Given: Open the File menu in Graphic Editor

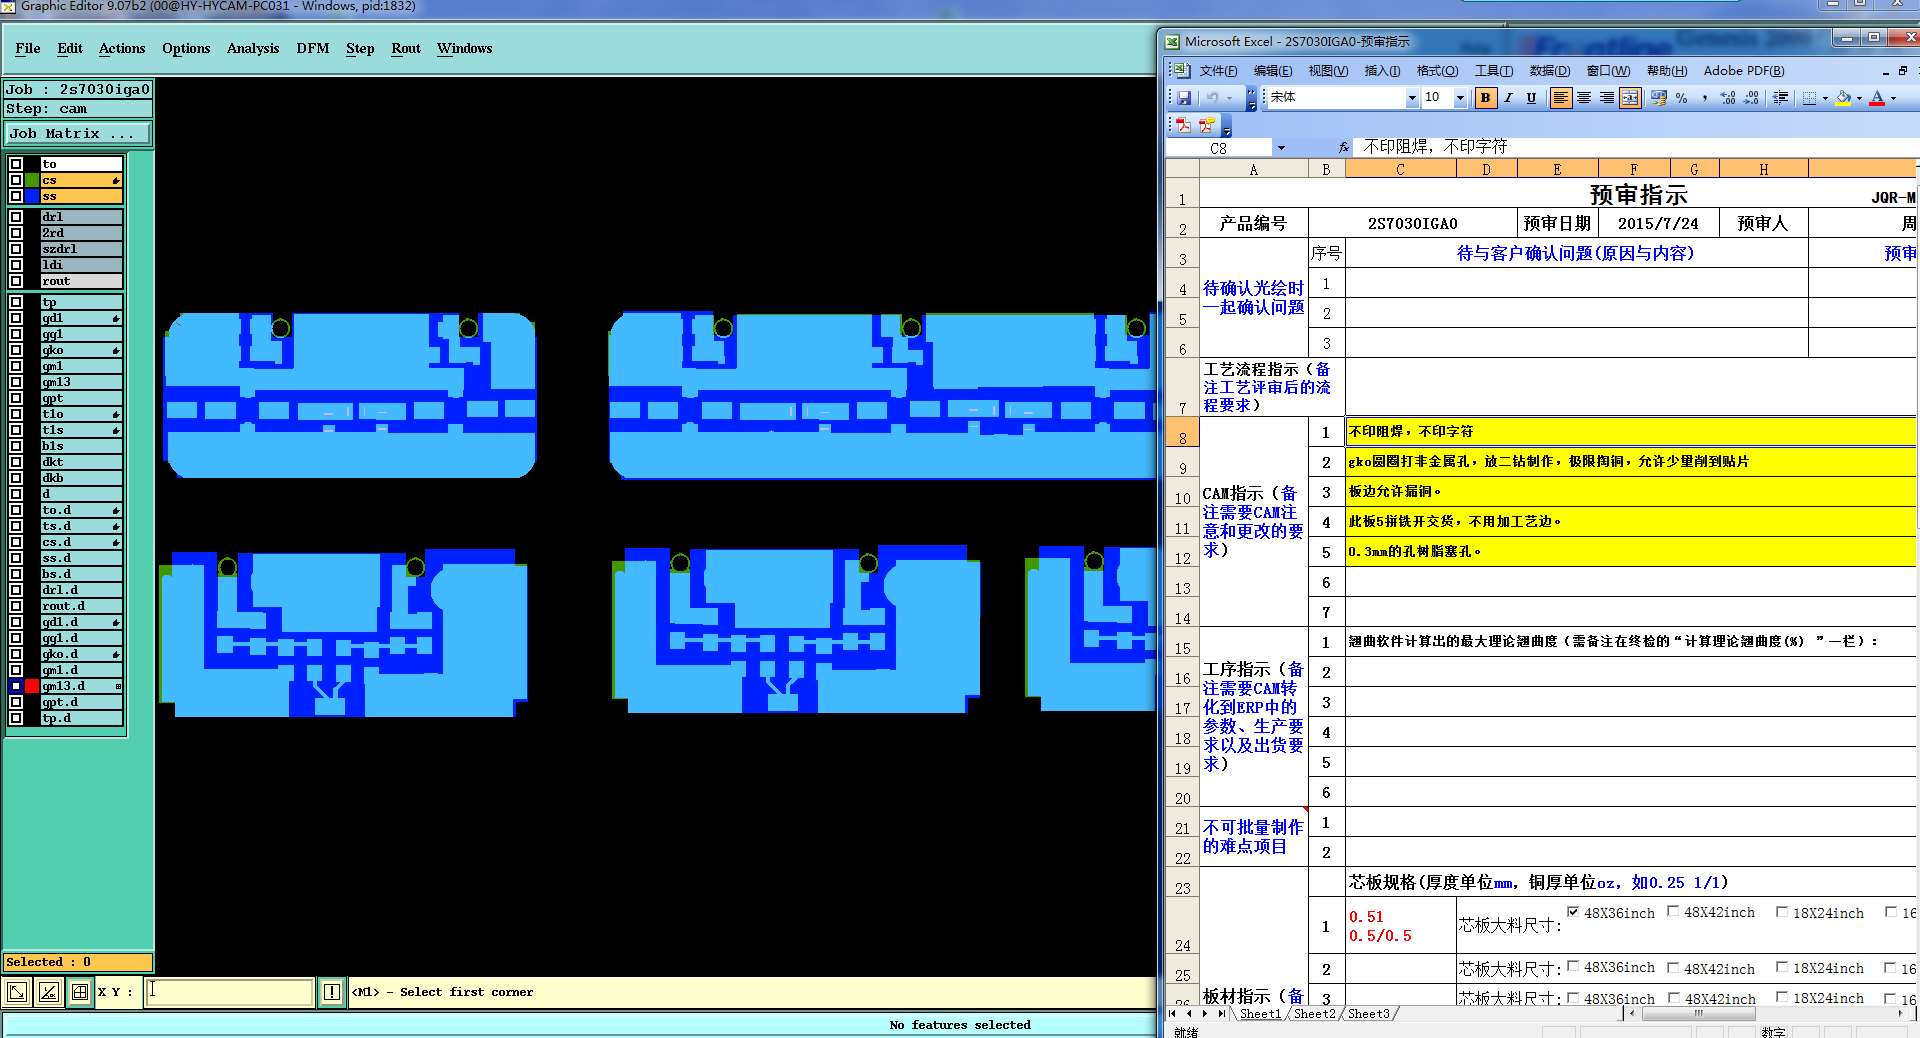Looking at the screenshot, I should (28, 48).
